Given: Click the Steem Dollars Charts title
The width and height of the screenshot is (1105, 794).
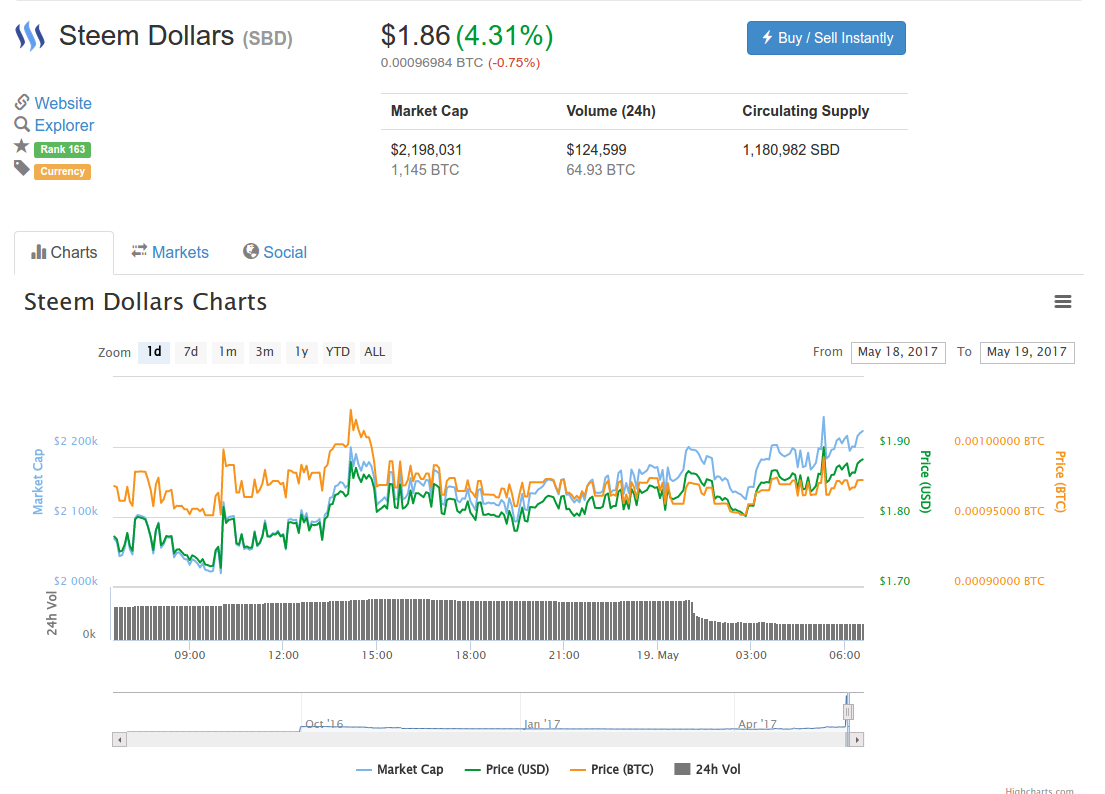Looking at the screenshot, I should 145,302.
